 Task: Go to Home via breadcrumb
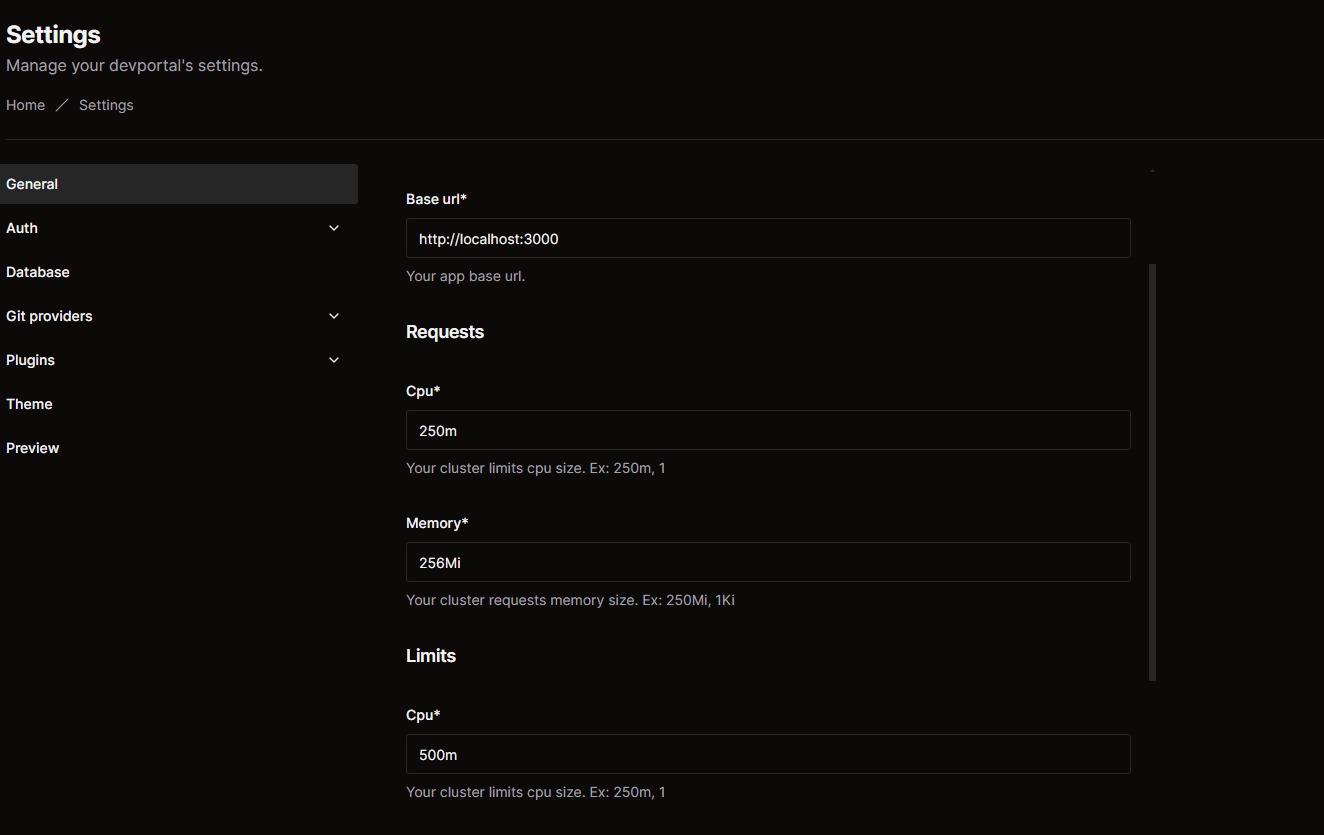point(25,105)
